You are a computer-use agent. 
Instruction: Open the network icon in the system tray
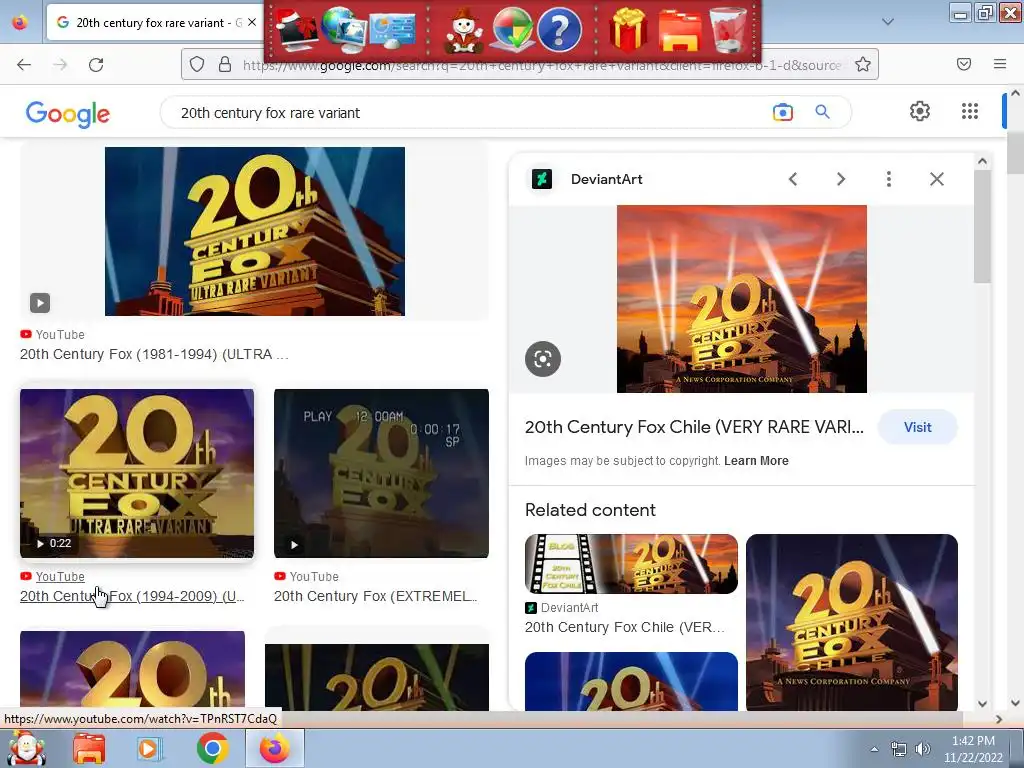click(899, 749)
